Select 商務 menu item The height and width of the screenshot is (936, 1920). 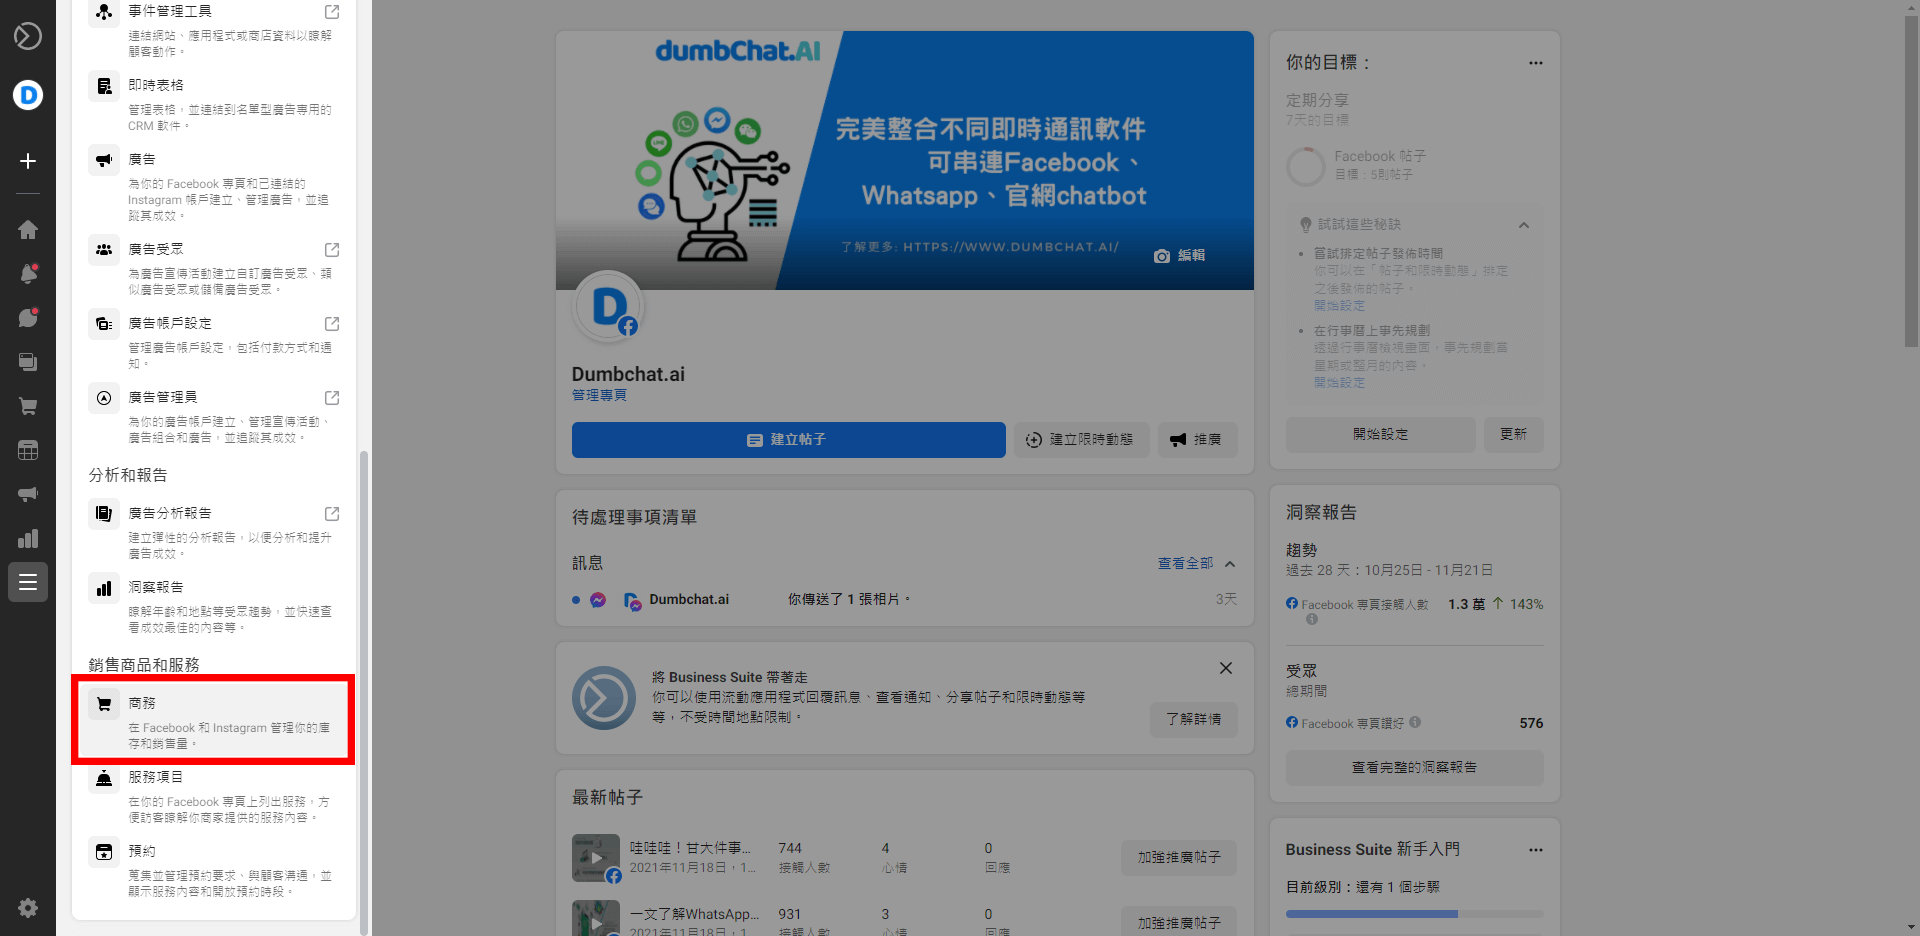coord(214,720)
